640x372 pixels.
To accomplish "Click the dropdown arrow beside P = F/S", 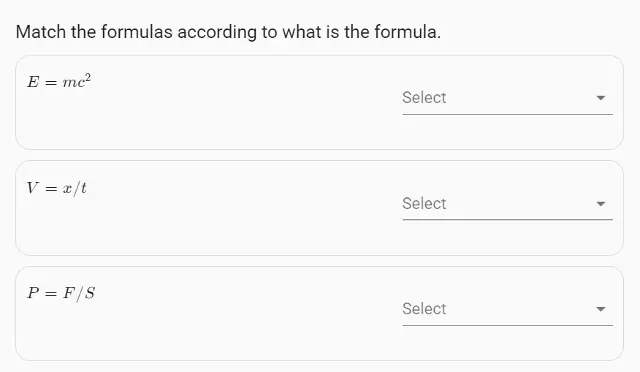I will click(600, 309).
